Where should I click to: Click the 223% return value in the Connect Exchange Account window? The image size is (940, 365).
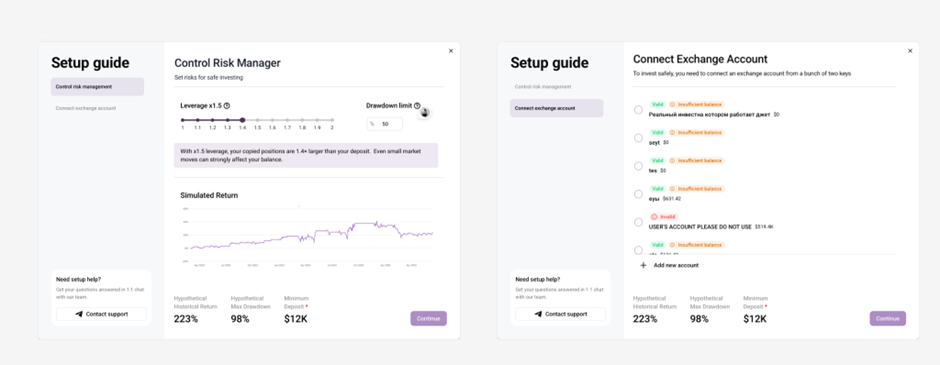645,319
